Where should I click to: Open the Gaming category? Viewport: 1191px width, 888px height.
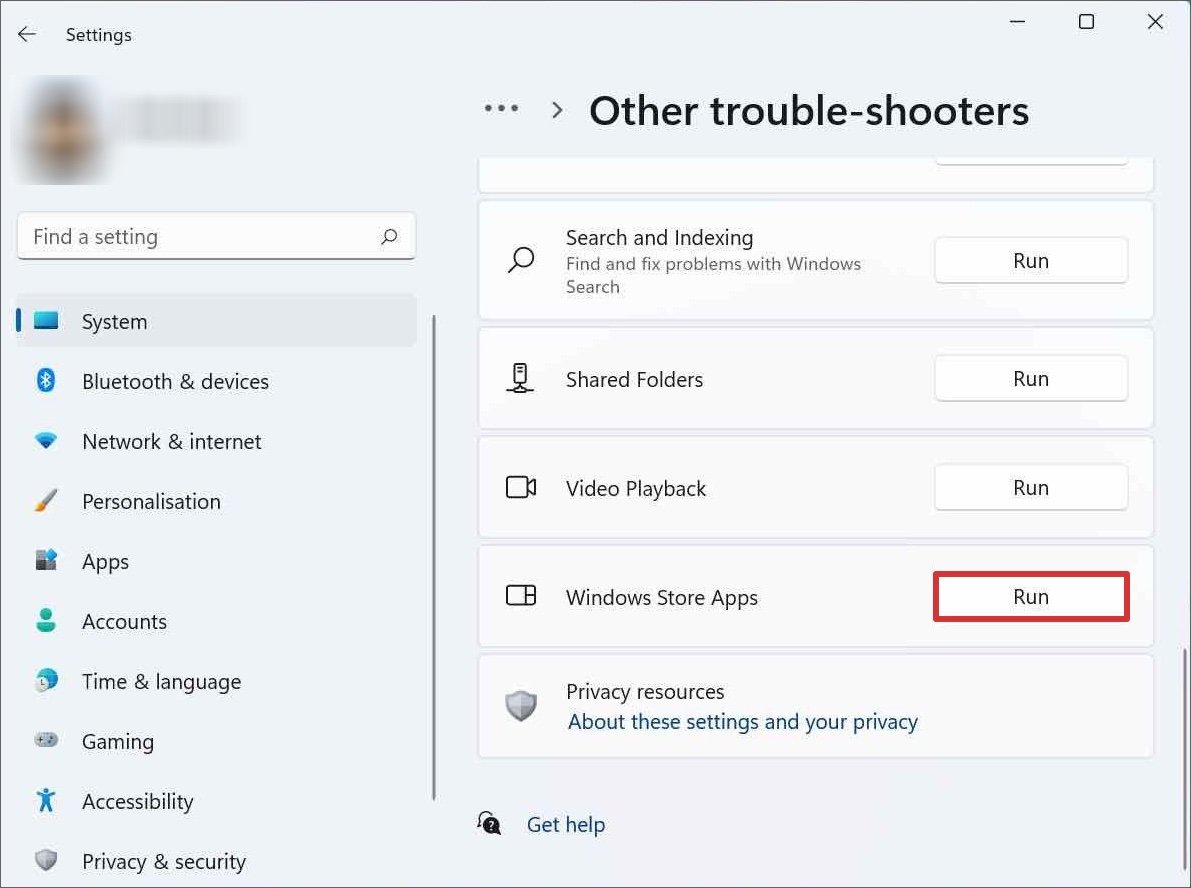[x=216, y=741]
